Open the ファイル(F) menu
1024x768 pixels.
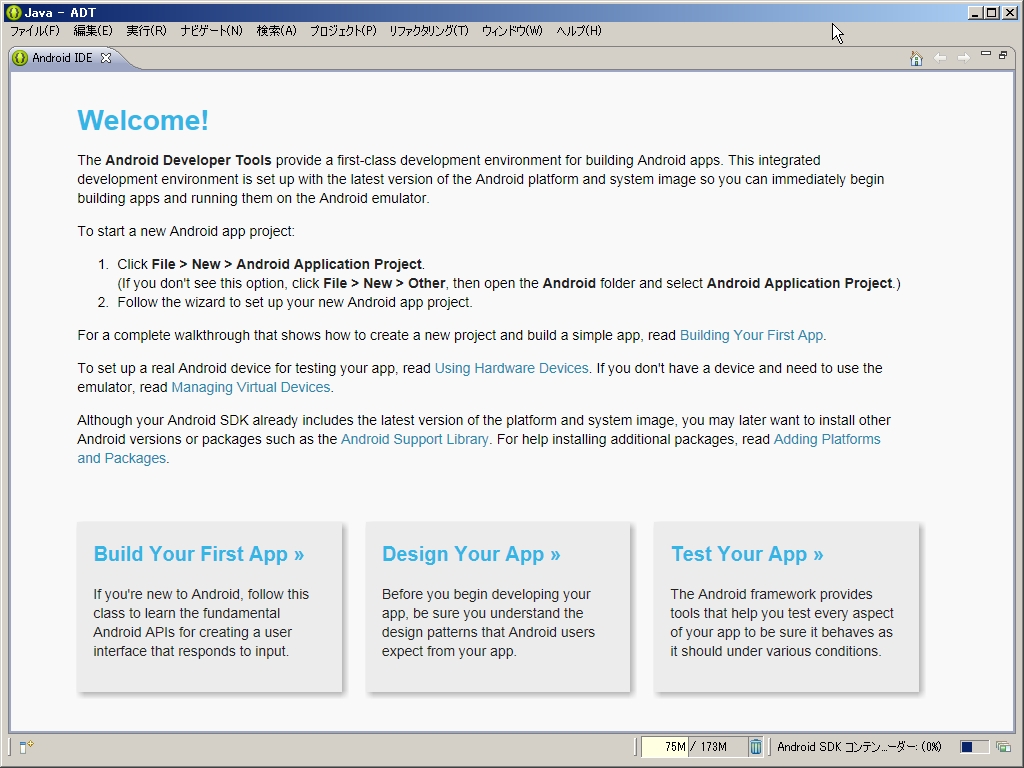click(35, 31)
